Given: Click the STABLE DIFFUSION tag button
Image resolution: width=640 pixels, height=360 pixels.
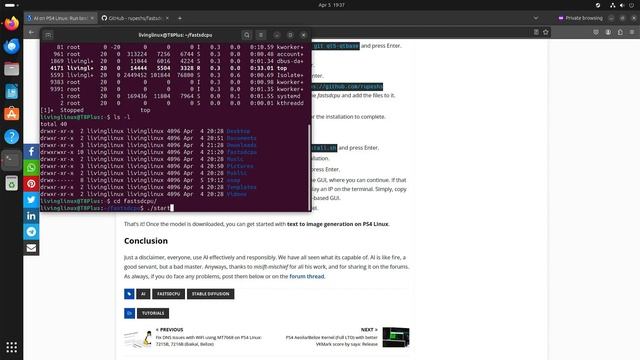Looking at the screenshot, I should 211,294.
